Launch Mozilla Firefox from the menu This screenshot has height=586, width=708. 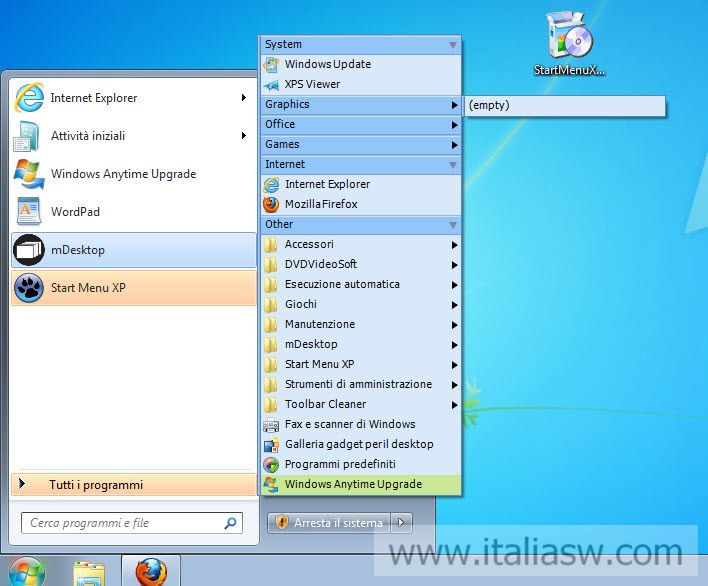pyautogui.click(x=361, y=205)
